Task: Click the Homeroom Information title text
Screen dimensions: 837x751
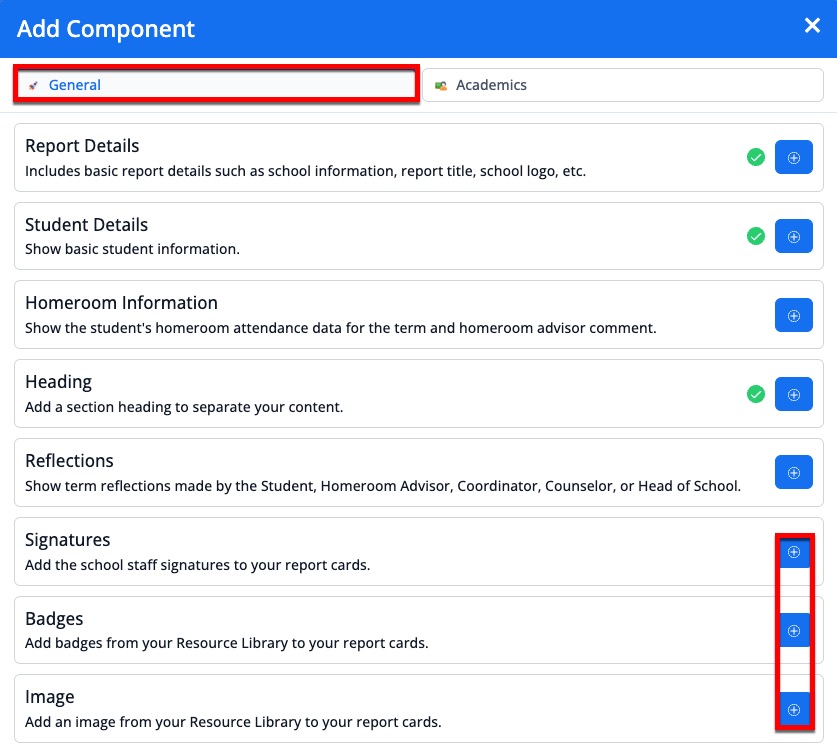Action: click(121, 303)
